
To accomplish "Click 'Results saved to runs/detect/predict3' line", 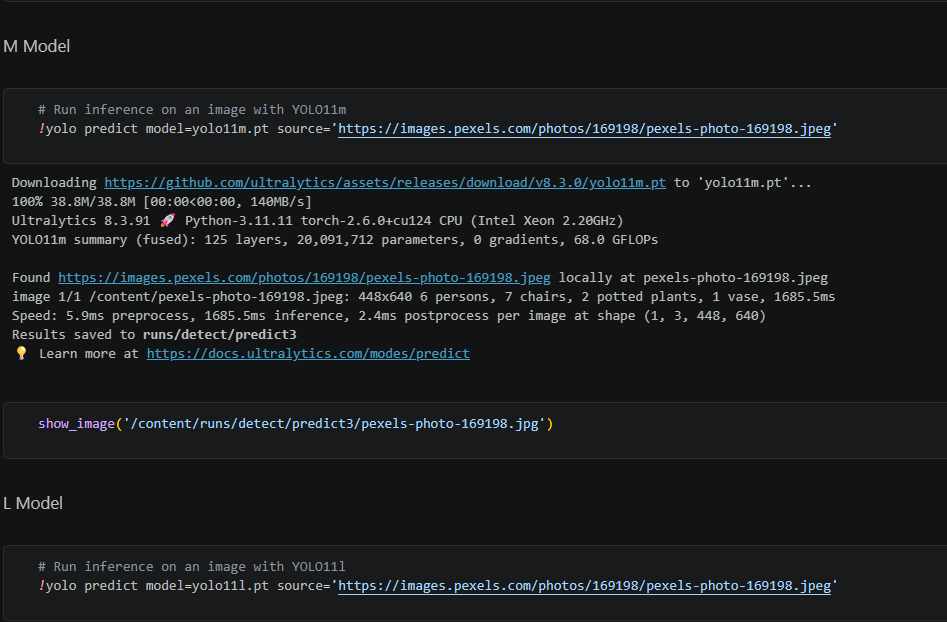I will point(154,335).
